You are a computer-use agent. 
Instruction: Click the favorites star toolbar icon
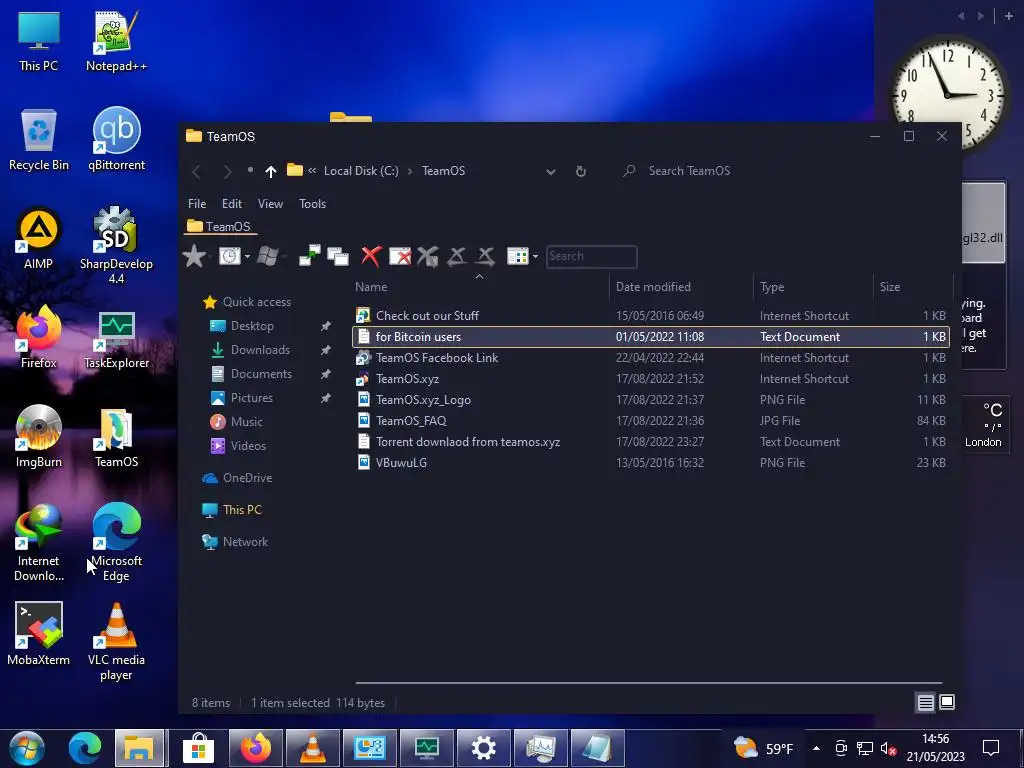194,256
